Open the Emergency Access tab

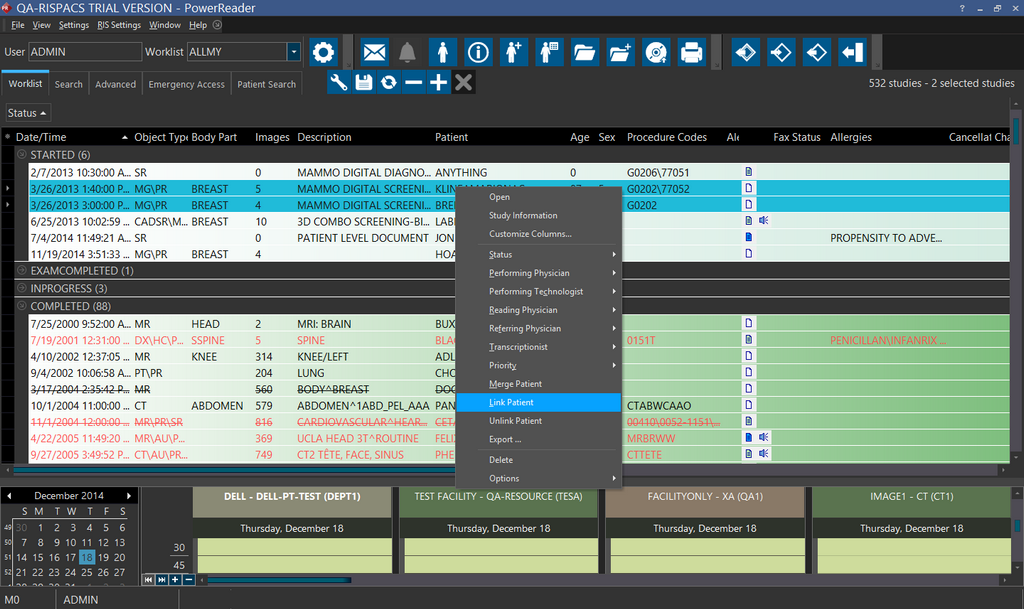(x=186, y=85)
